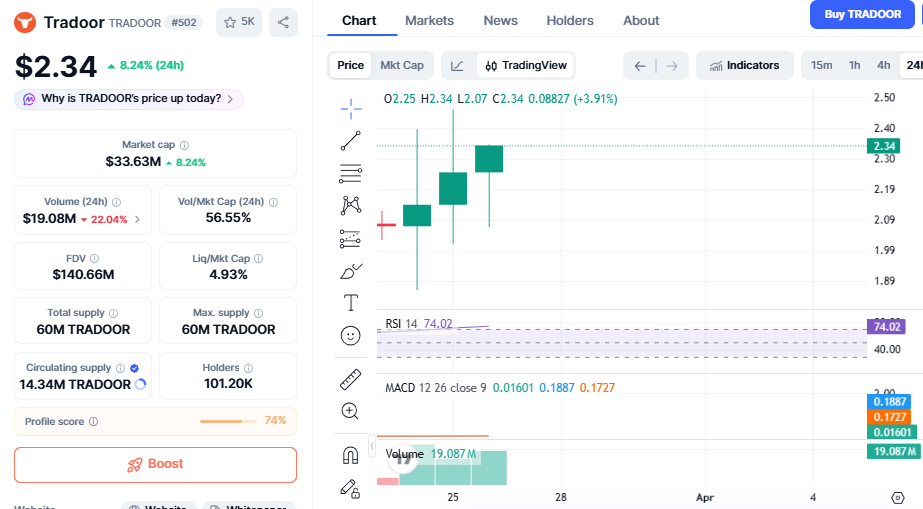Click the verified circulating supply badge
Screen dimensions: 923x509
click(x=134, y=368)
